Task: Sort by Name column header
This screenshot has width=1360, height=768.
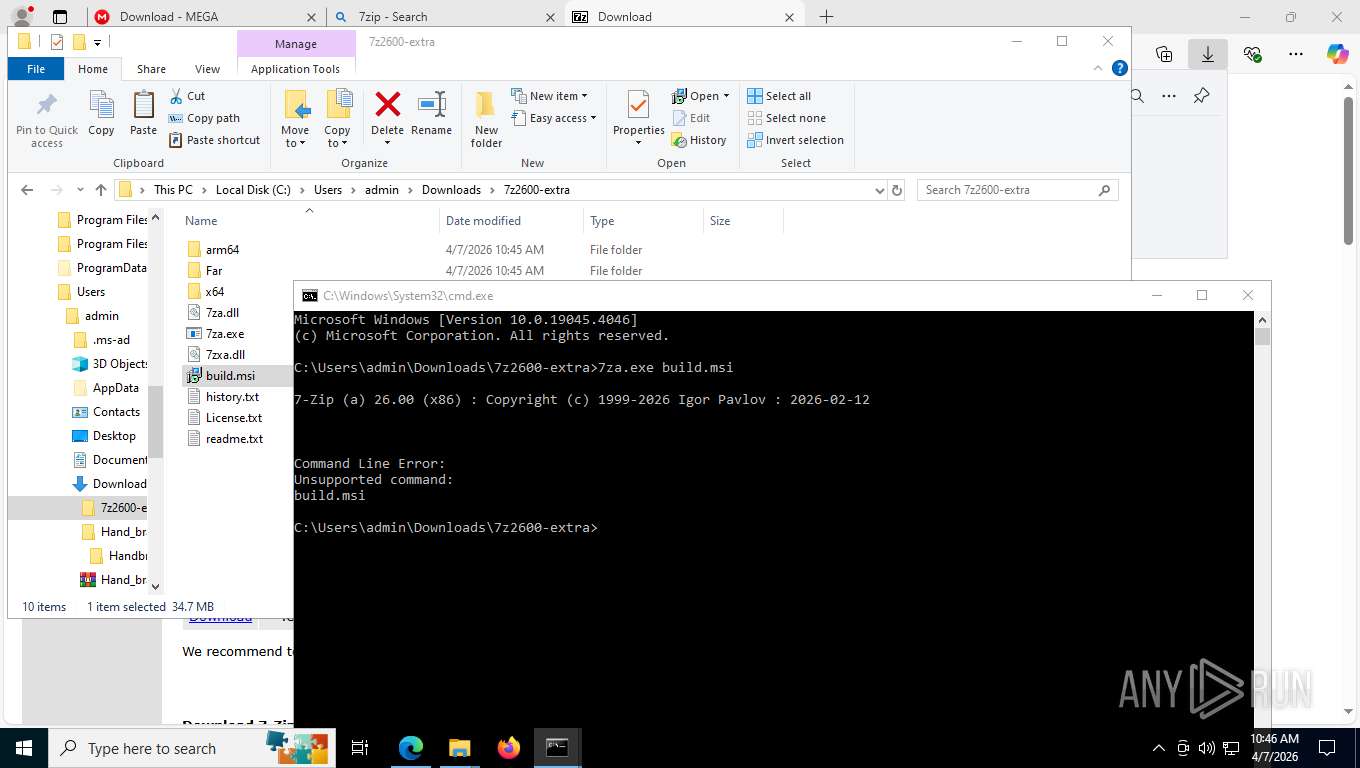Action: 201,221
